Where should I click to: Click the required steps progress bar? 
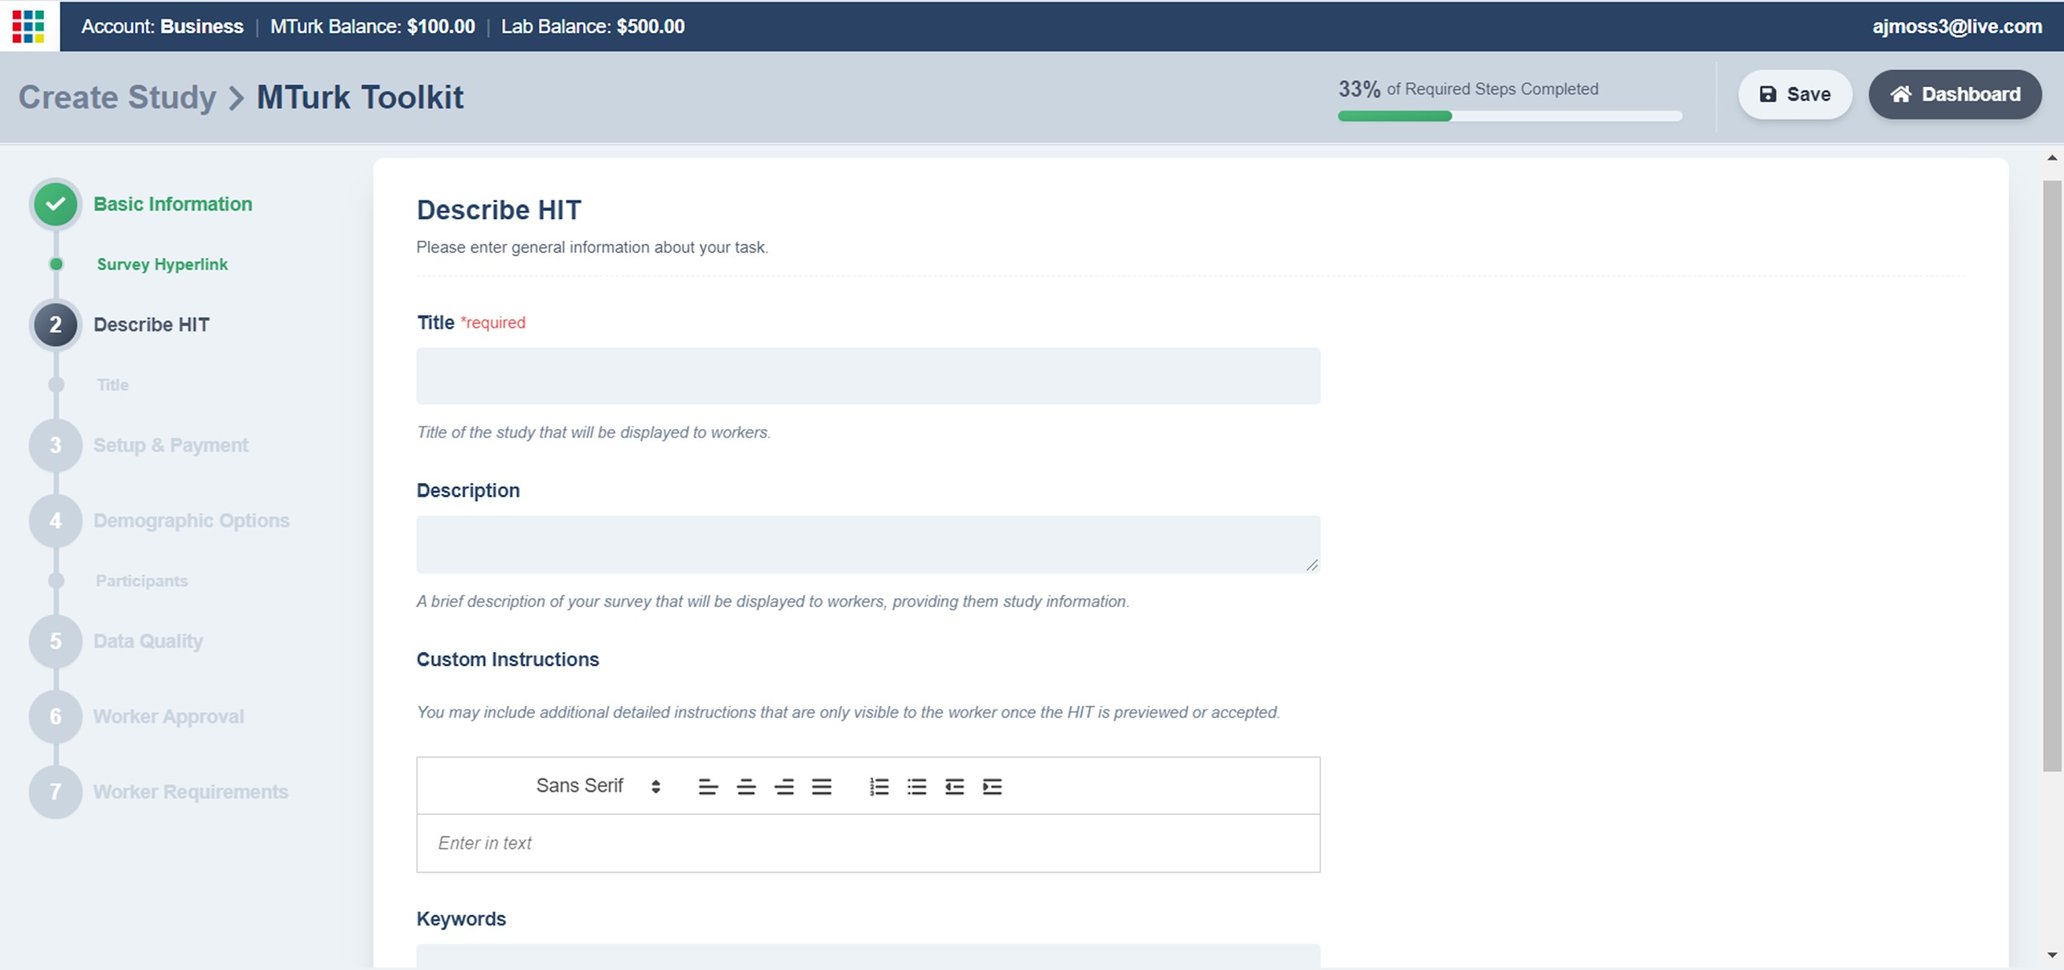(x=1509, y=116)
